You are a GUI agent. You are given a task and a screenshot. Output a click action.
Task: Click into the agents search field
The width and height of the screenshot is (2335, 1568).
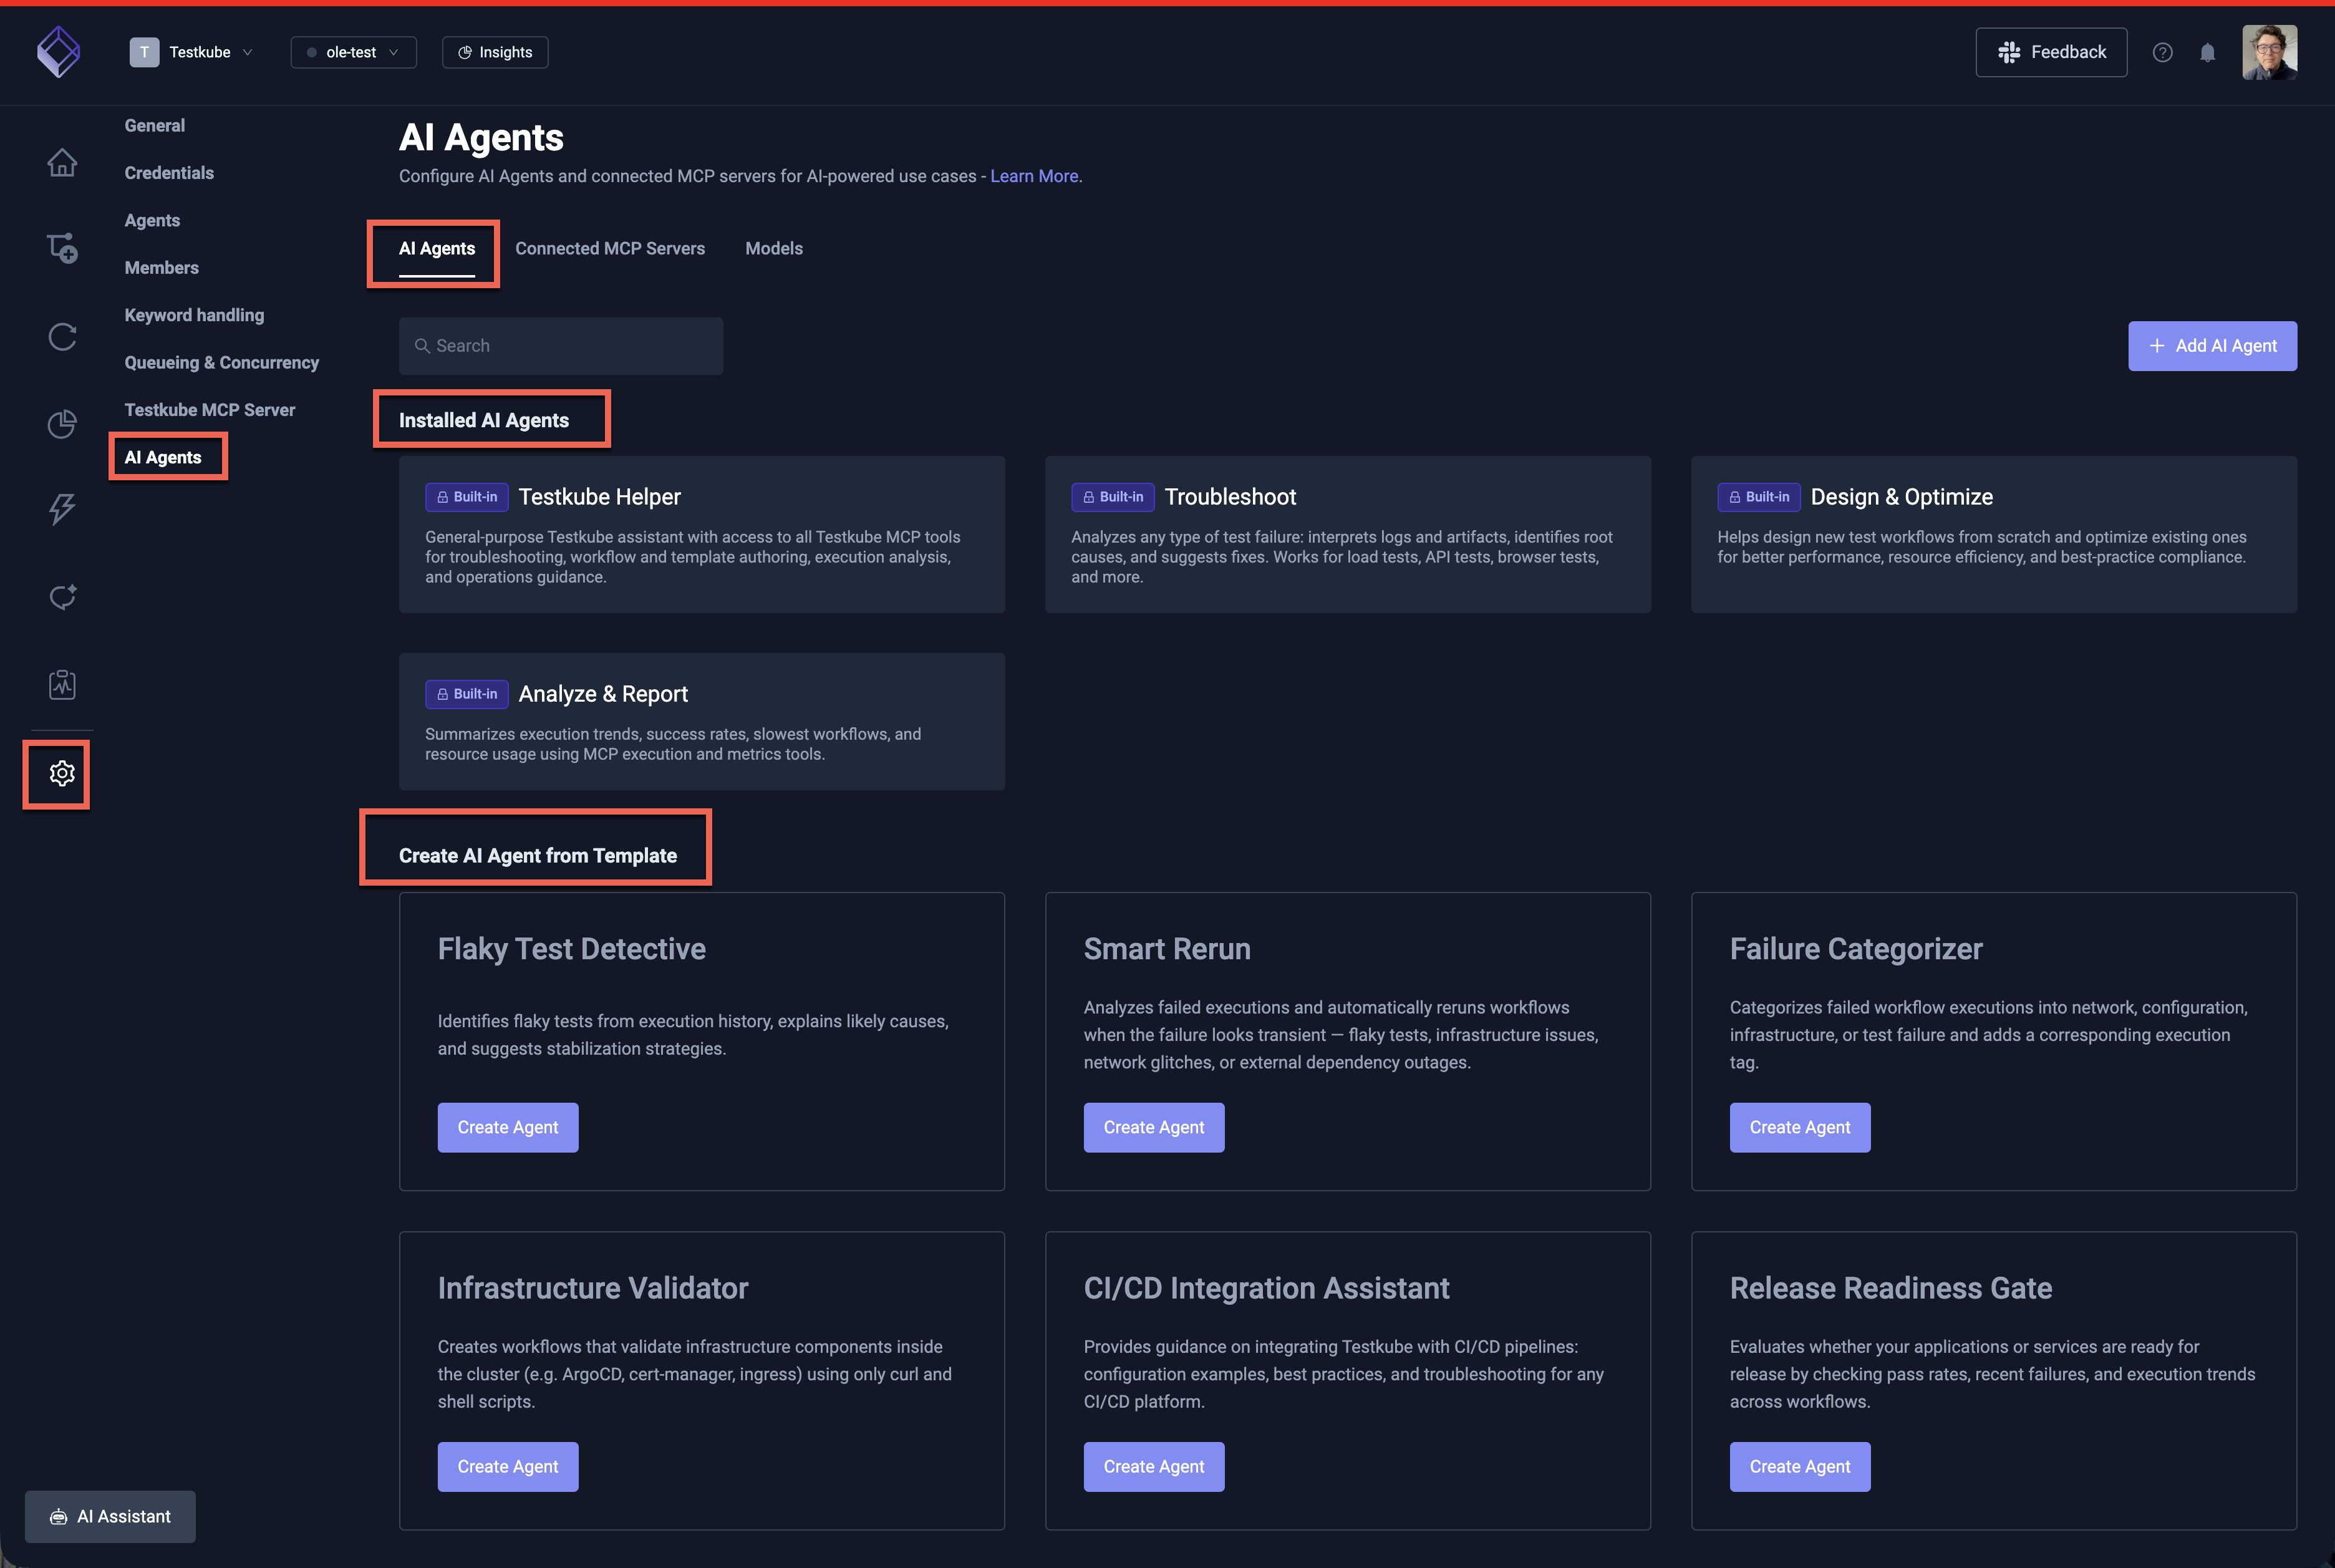[560, 345]
